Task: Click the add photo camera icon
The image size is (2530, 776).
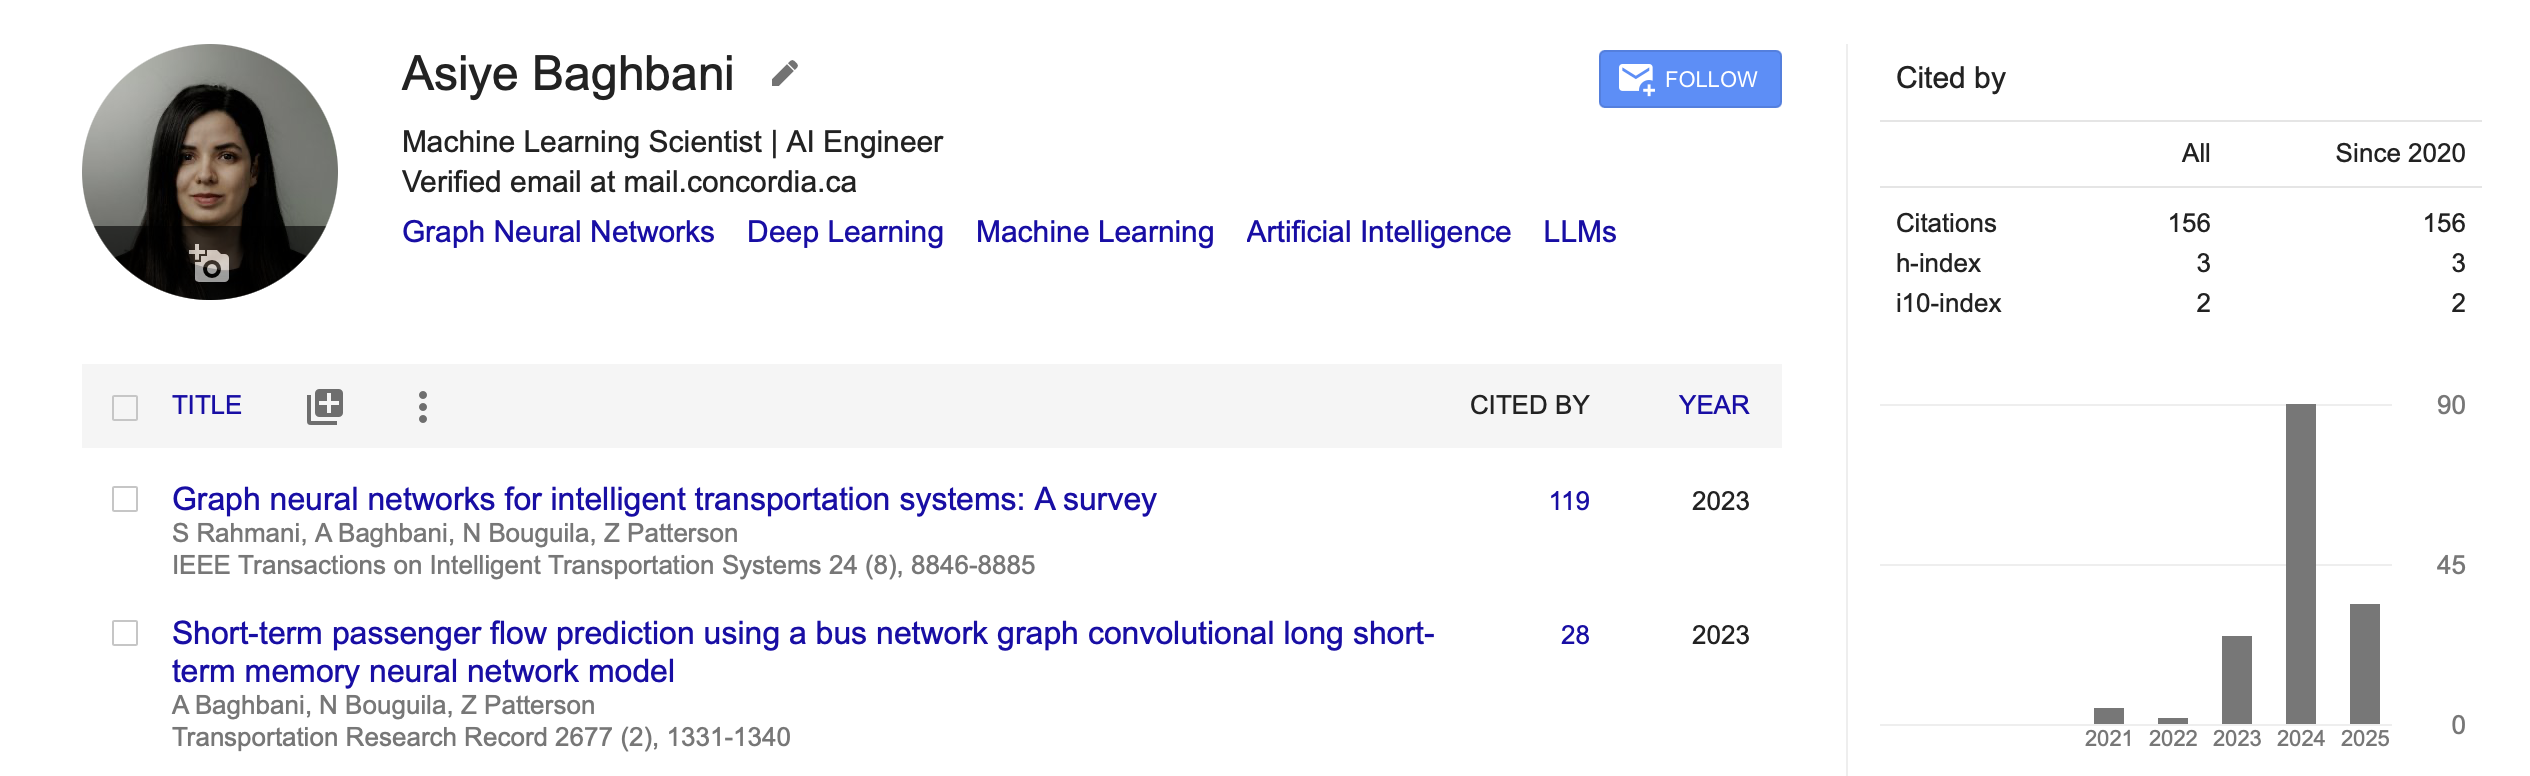Action: pyautogui.click(x=210, y=263)
